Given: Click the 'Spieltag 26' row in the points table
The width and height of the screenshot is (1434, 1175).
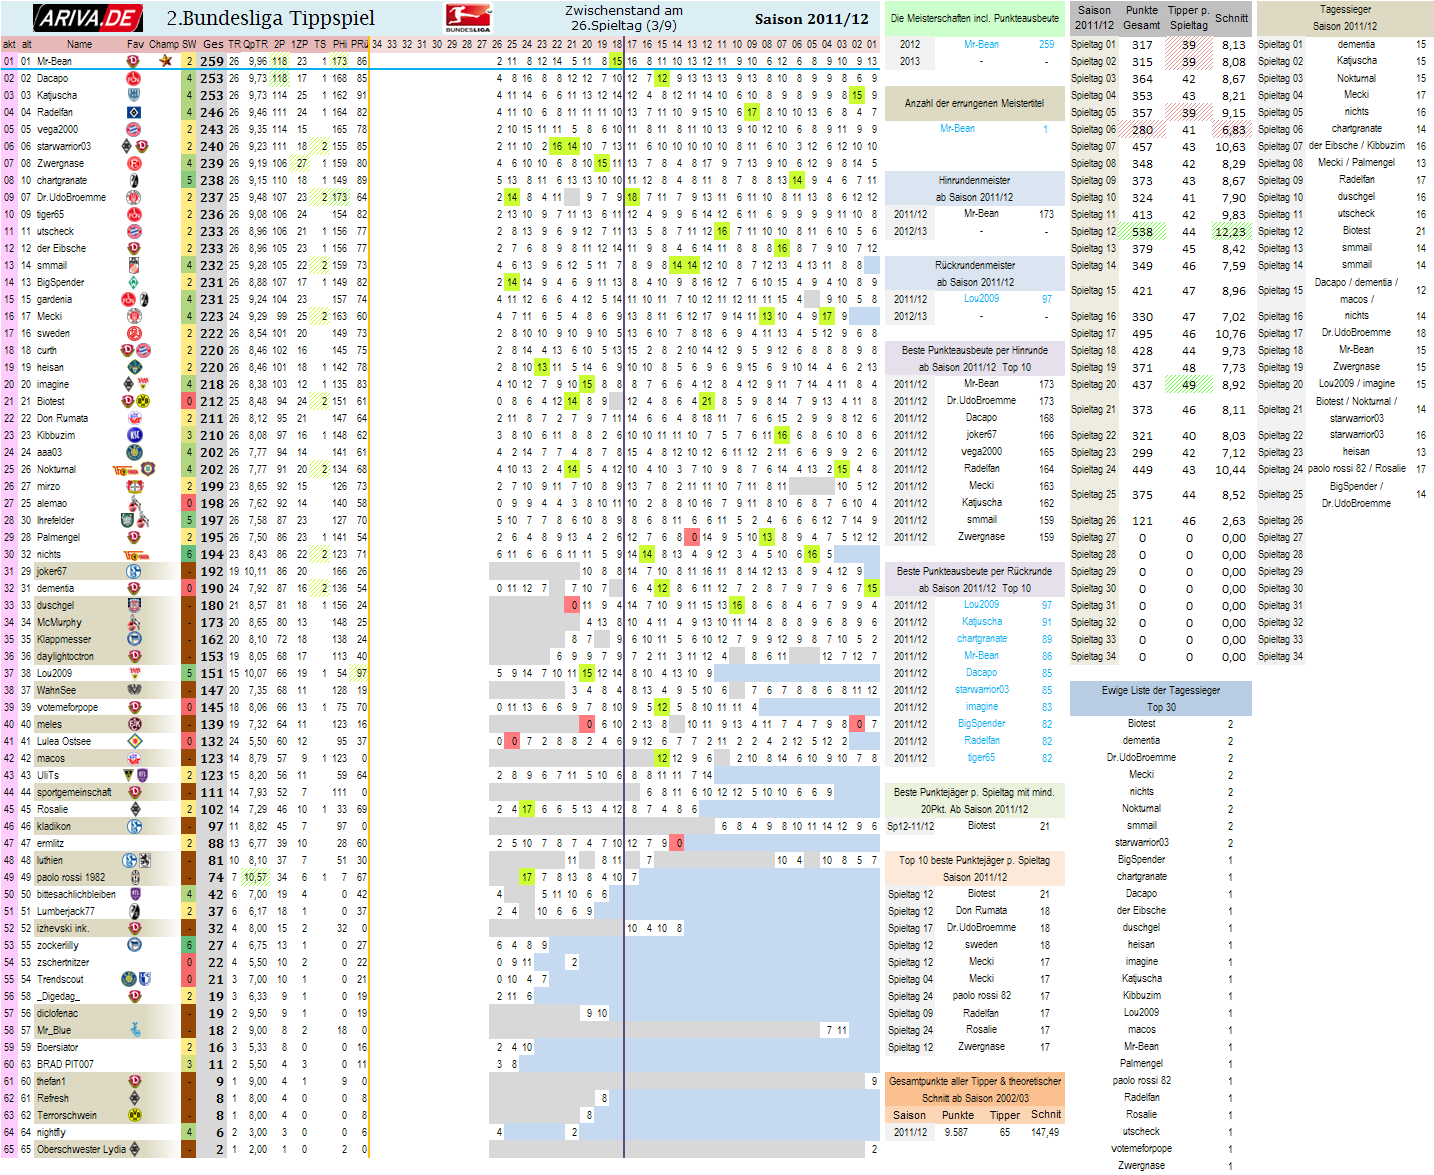Looking at the screenshot, I should click(x=1160, y=521).
